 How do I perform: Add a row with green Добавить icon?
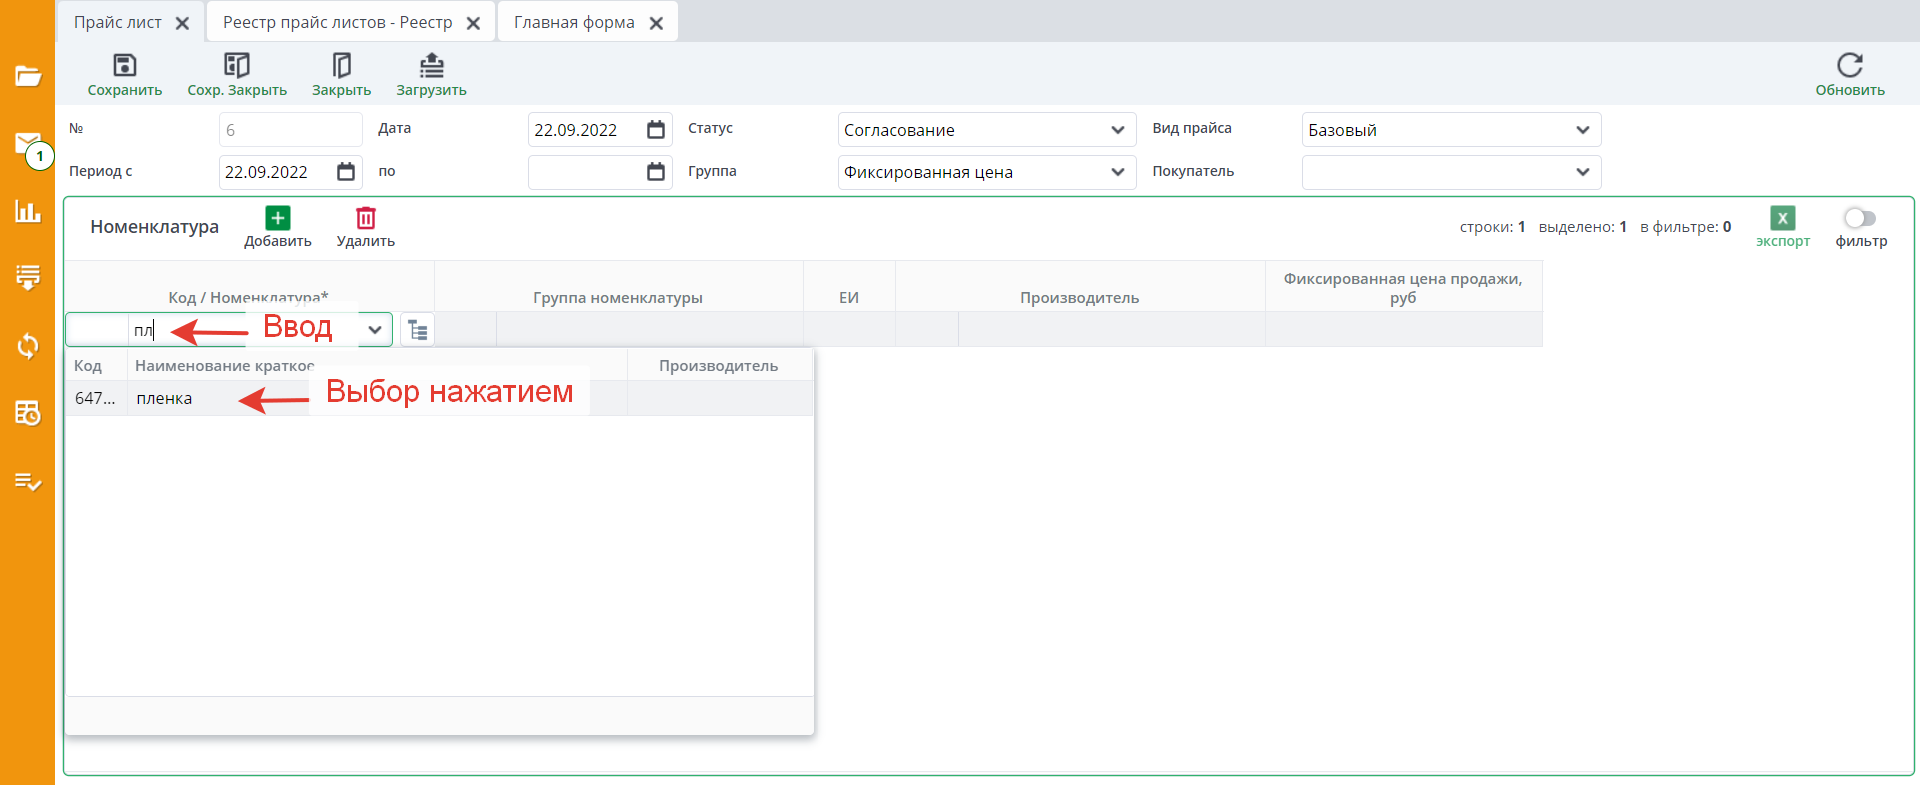[x=278, y=218]
